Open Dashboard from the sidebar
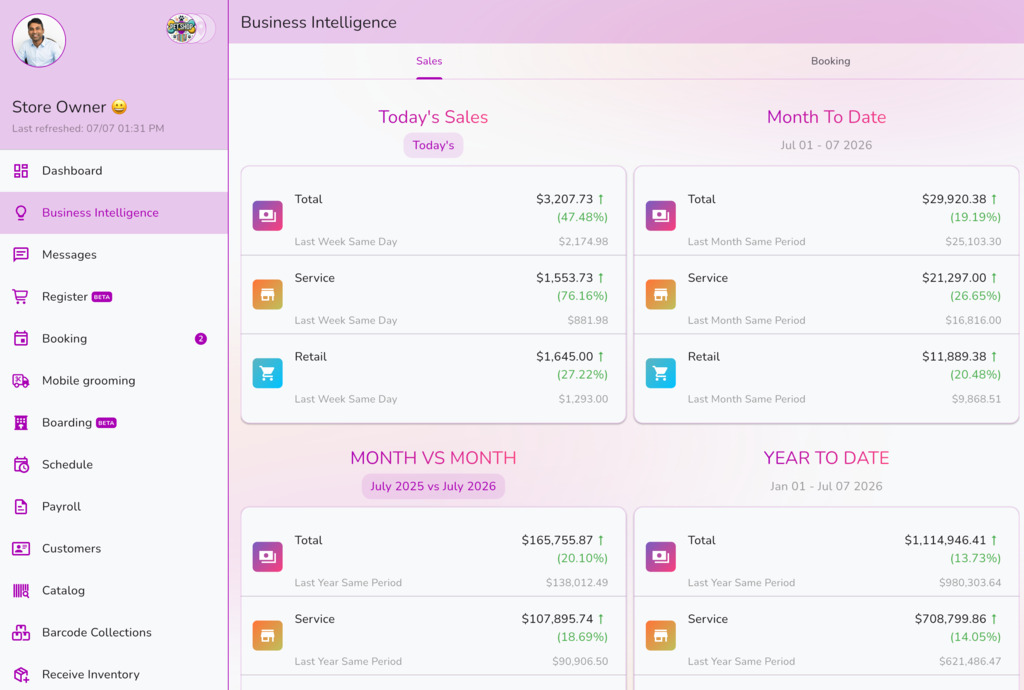This screenshot has width=1024, height=690. point(114,171)
